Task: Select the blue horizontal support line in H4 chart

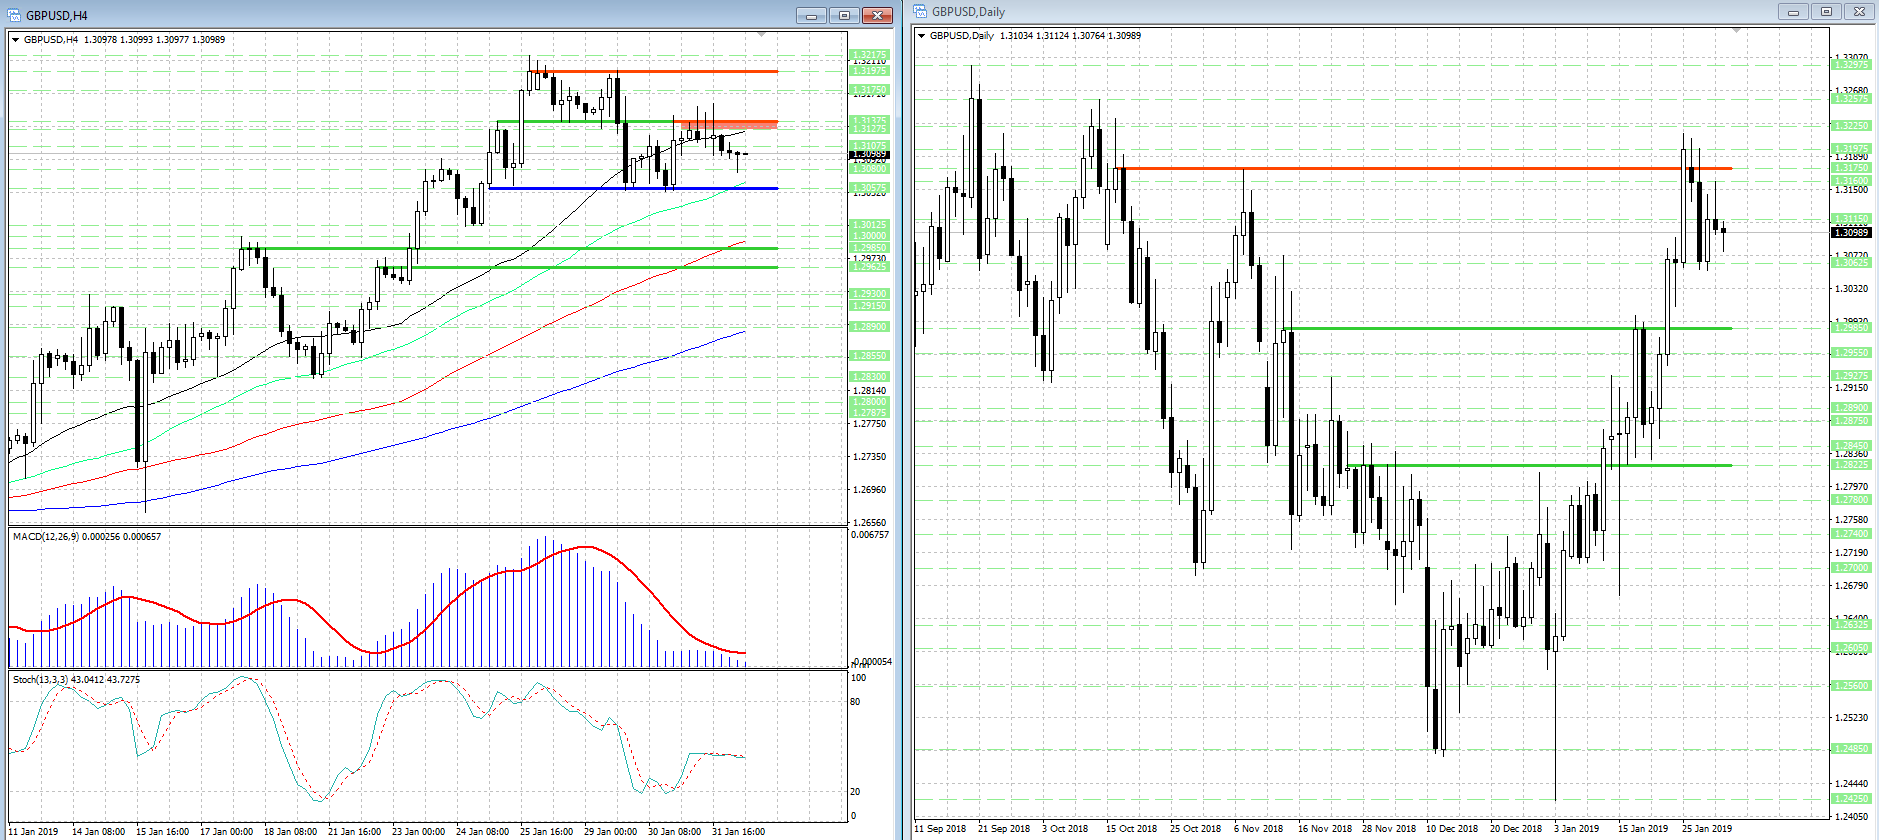Action: pyautogui.click(x=633, y=188)
